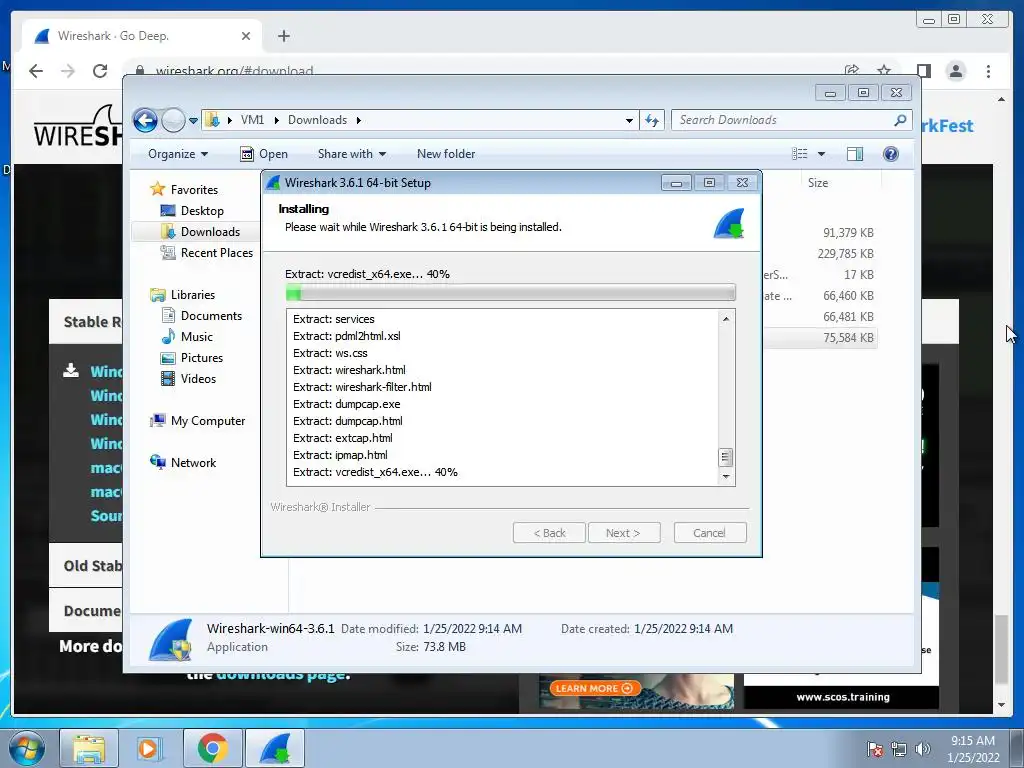Select Music library in navigation pane
The image size is (1024, 768).
[197, 337]
